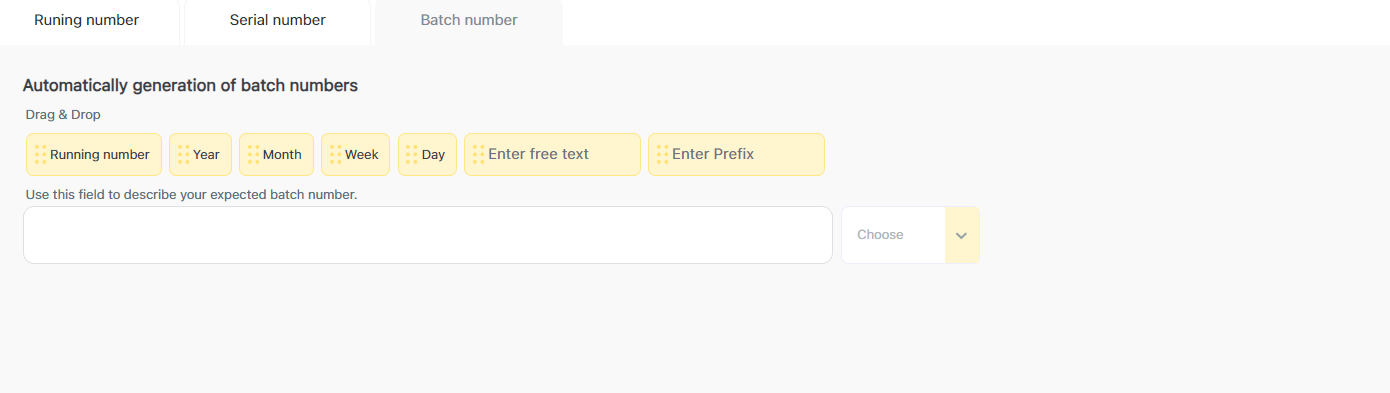This screenshot has width=1390, height=393.
Task: Select the Year chip label
Action: click(206, 155)
